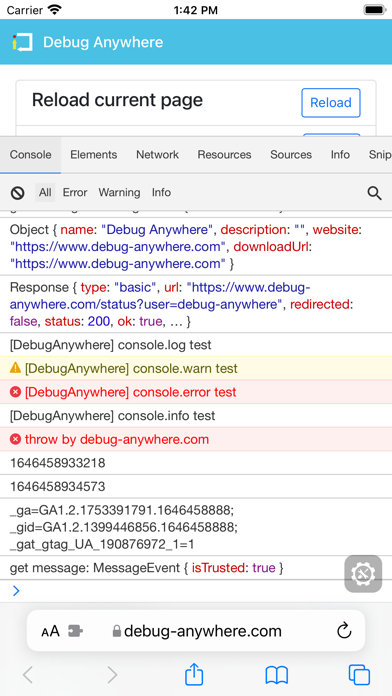Image resolution: width=392 pixels, height=696 pixels.
Task: Click the log value 1646458934573
Action: [57, 487]
